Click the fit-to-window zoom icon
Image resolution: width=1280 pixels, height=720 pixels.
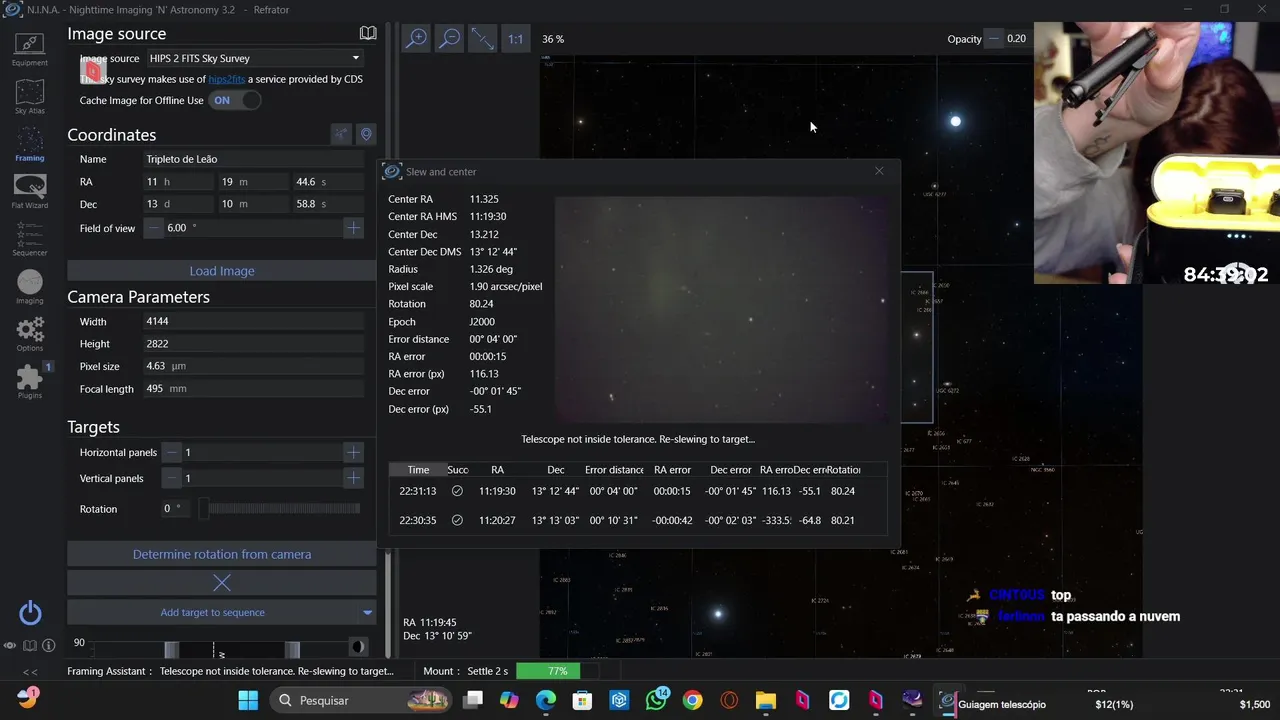click(x=483, y=39)
